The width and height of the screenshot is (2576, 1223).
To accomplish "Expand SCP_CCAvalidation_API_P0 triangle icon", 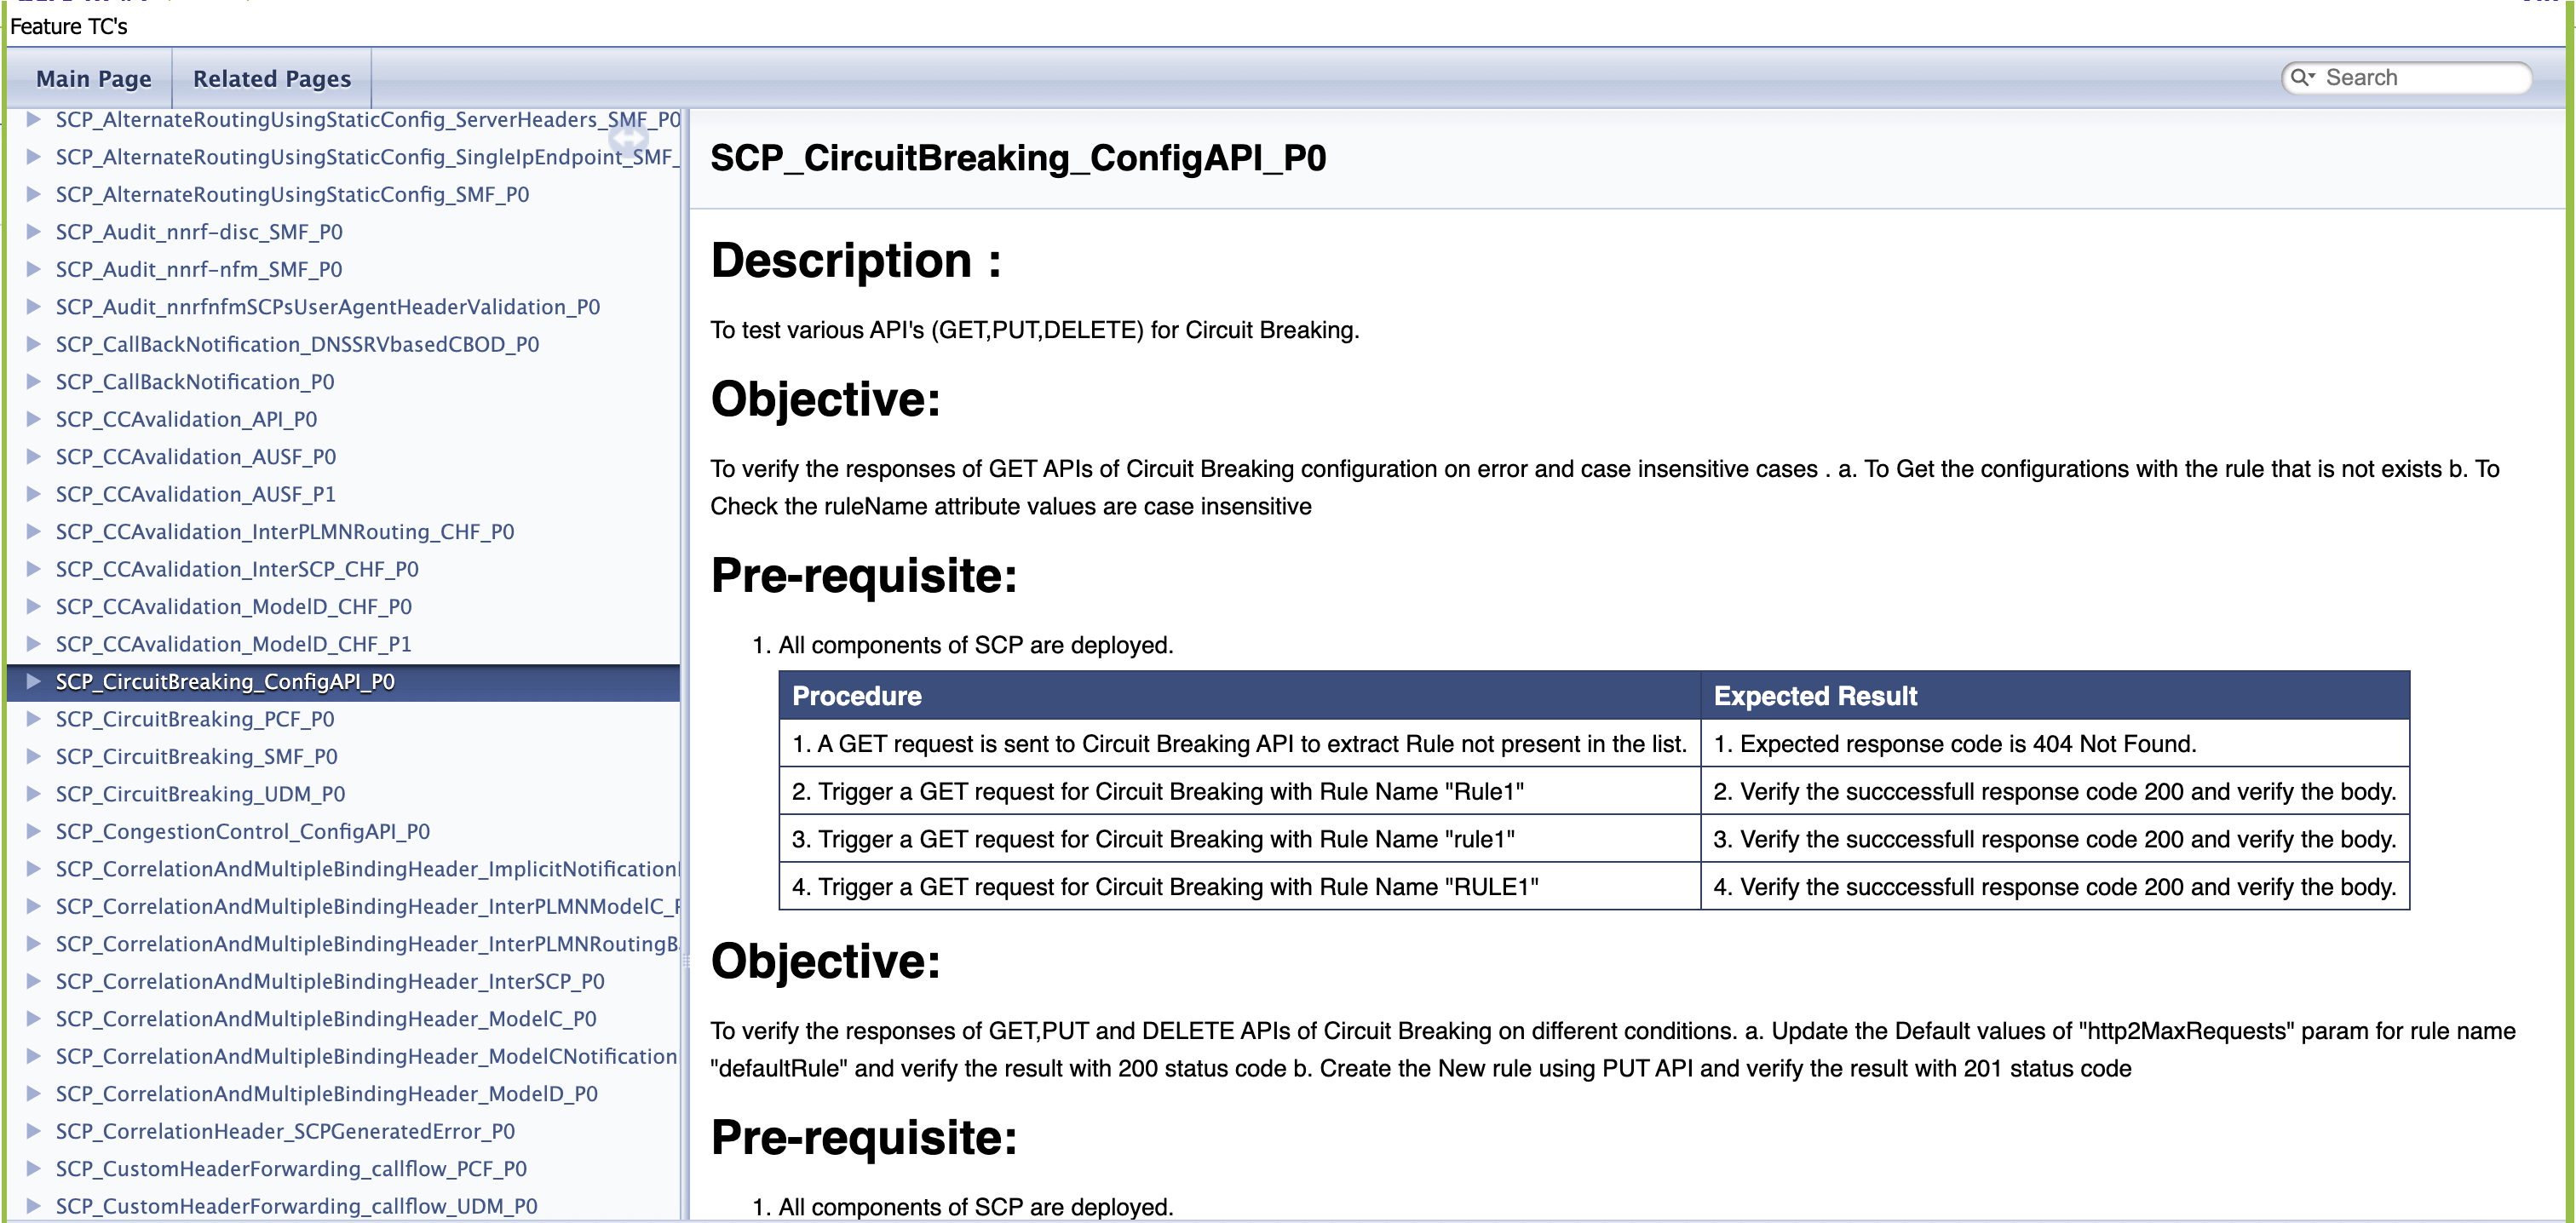I will 35,419.
